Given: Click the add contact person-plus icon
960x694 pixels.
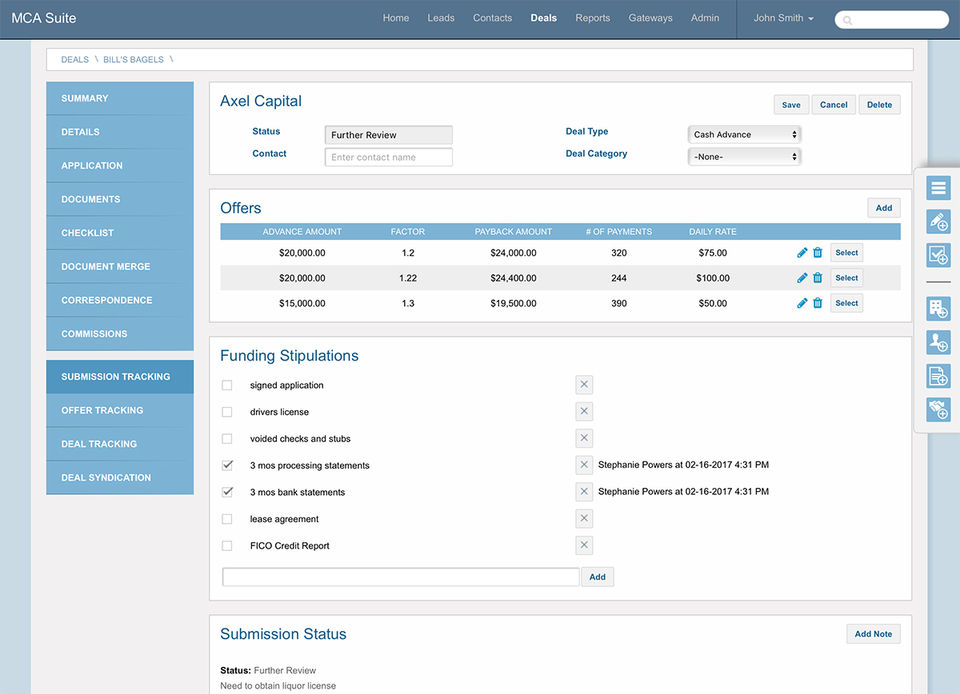Looking at the screenshot, I should coord(938,343).
